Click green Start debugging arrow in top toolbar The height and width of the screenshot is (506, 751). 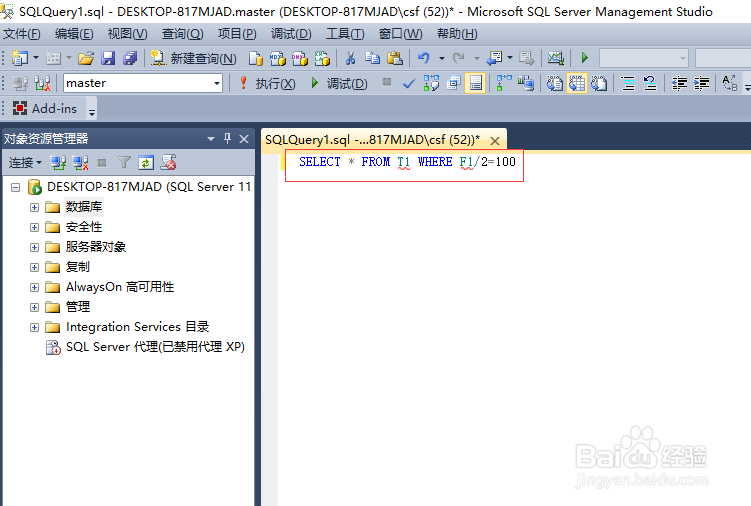[584, 58]
